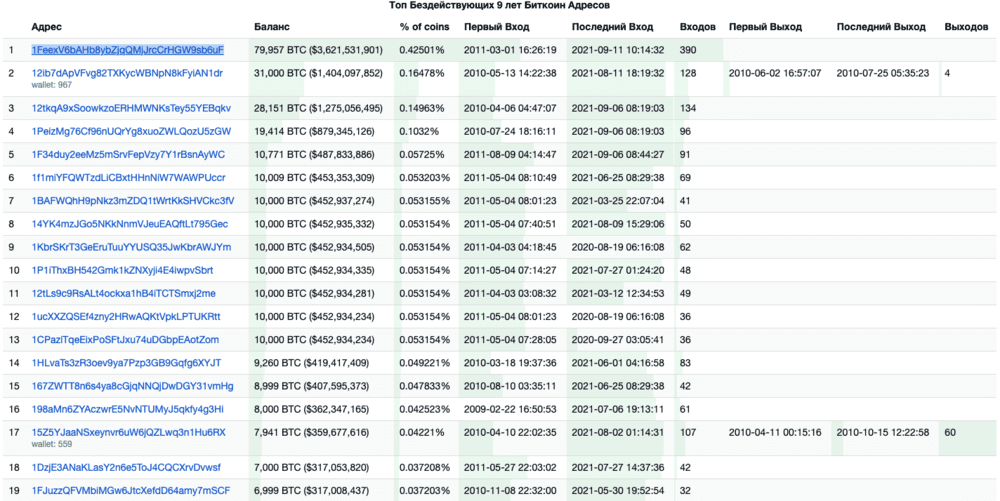Select balance 79,957 BTC ($3,621,531,901)
This screenshot has width=1000, height=501.
318,50
